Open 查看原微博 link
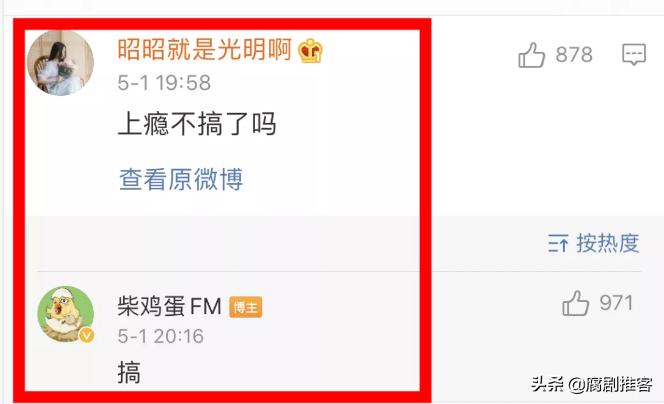The image size is (664, 404). [x=181, y=179]
